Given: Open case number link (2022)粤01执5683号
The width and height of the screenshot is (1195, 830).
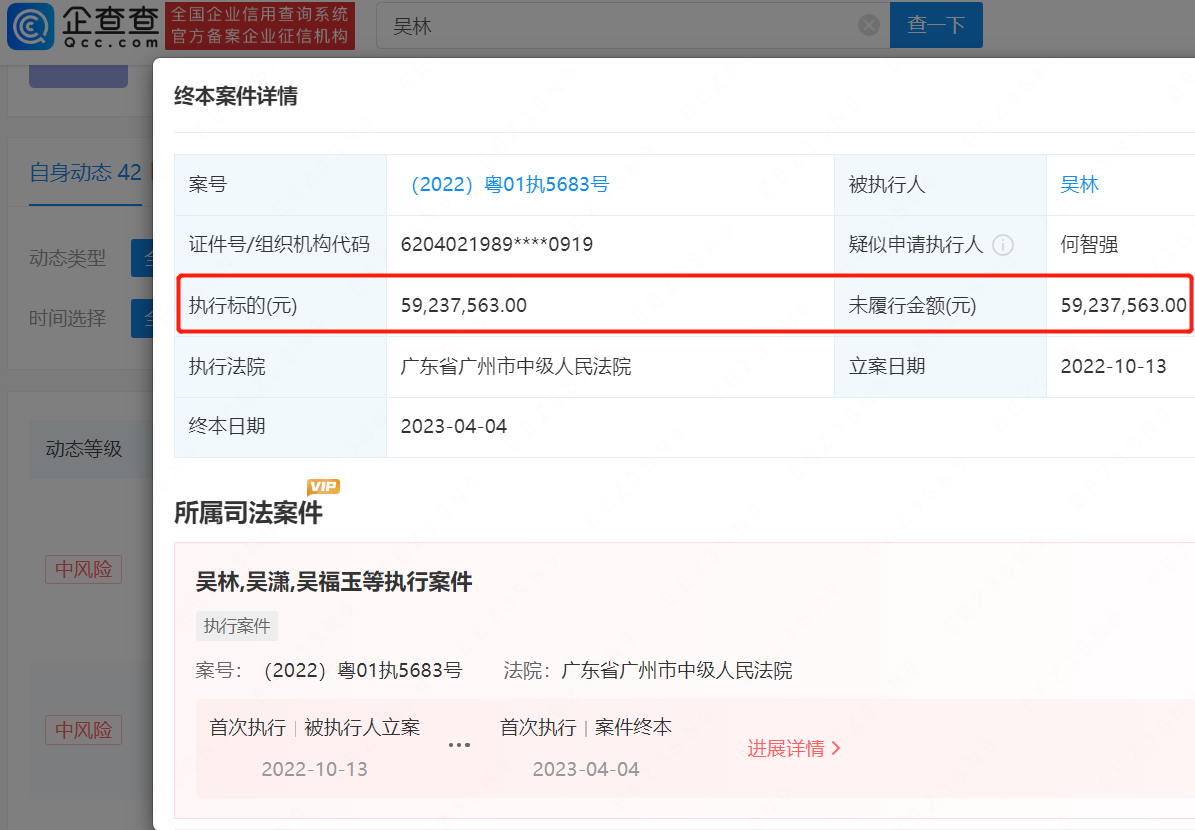Looking at the screenshot, I should click(x=504, y=185).
